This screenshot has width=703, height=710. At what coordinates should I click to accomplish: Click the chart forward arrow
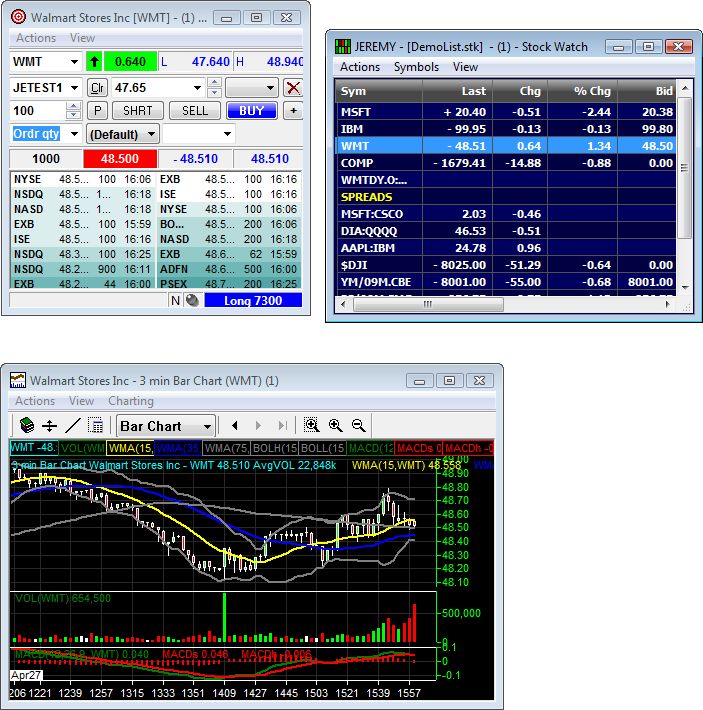point(258,425)
